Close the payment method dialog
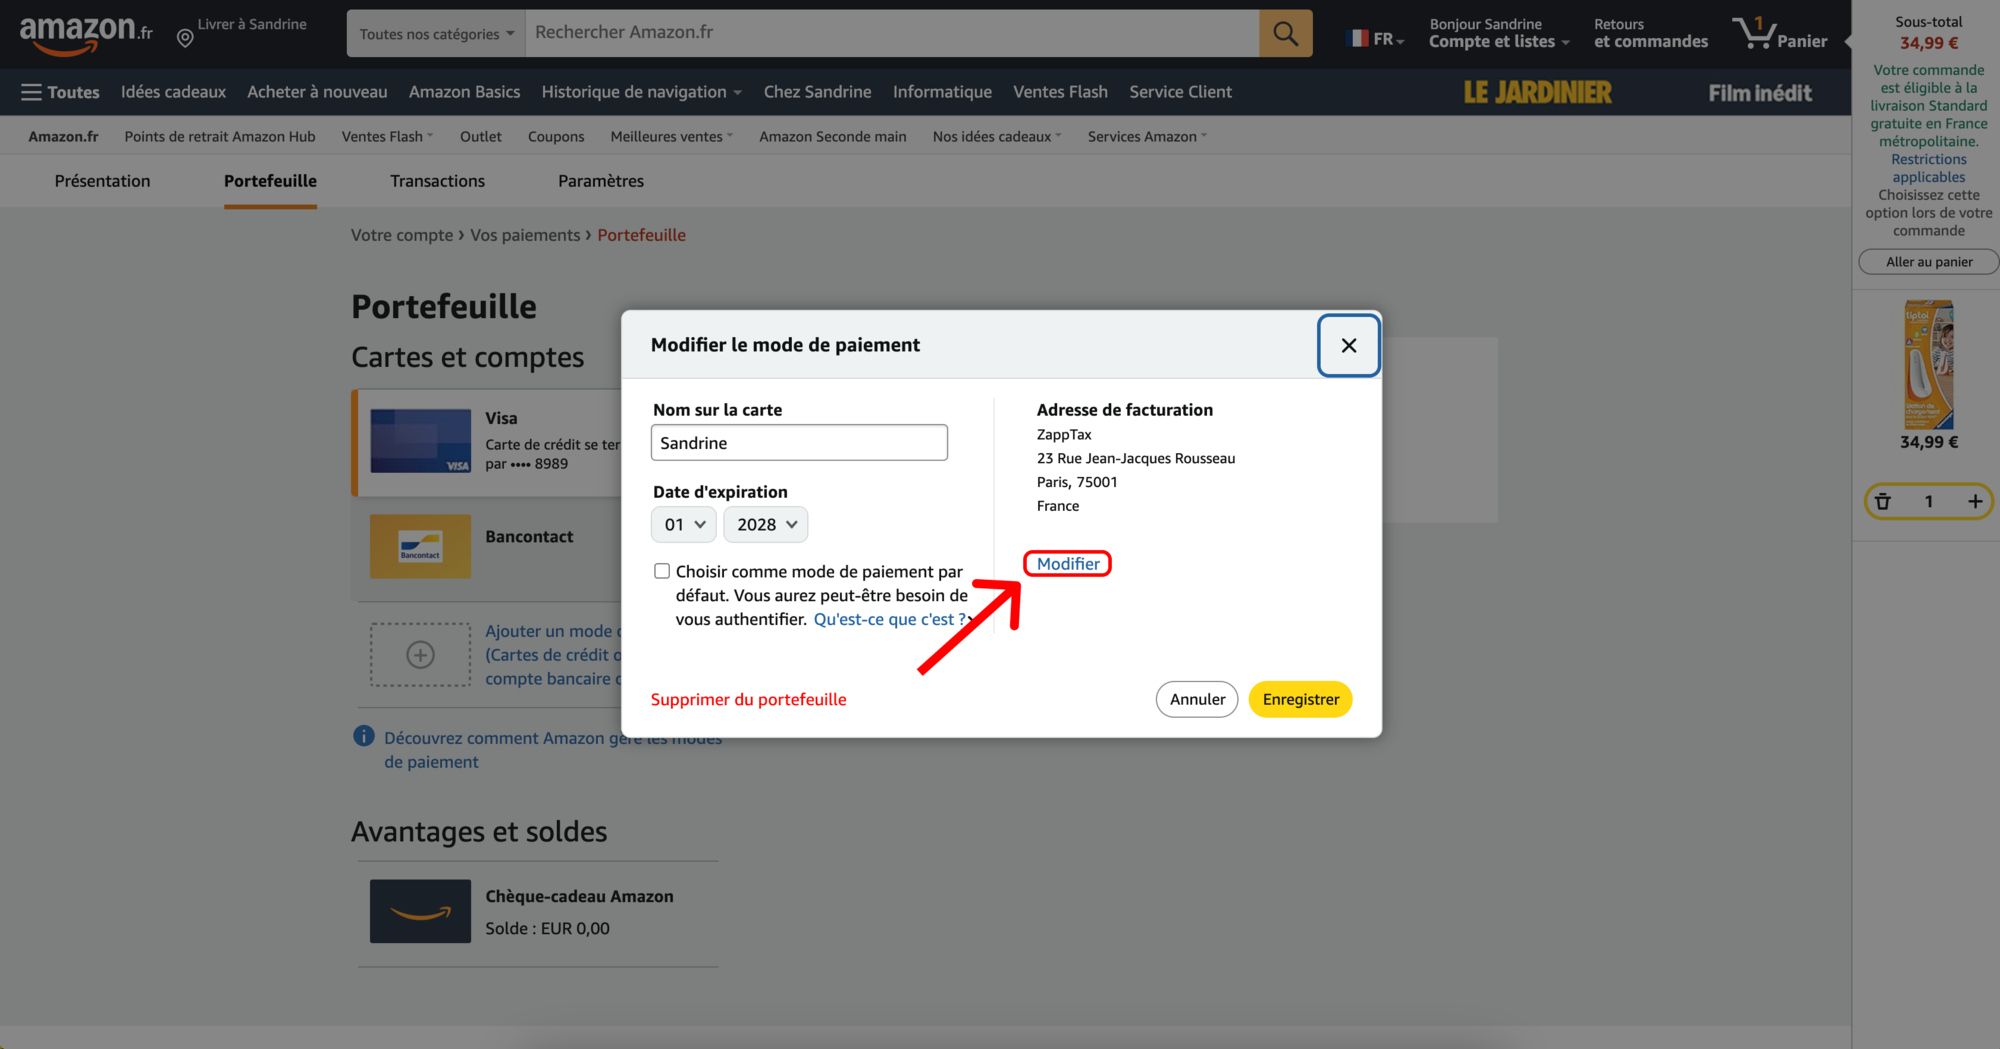The height and width of the screenshot is (1049, 2000). pos(1348,345)
